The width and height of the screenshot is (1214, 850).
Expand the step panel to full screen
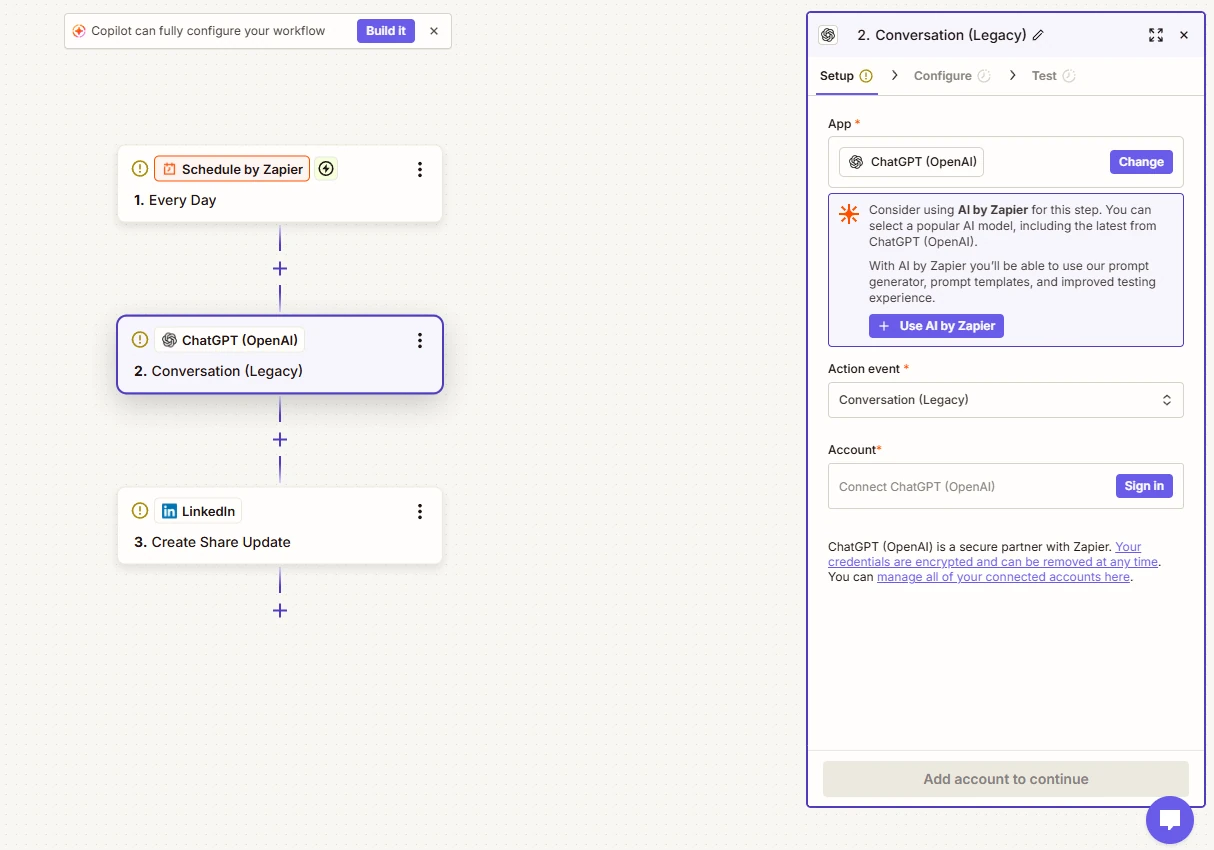point(1156,35)
